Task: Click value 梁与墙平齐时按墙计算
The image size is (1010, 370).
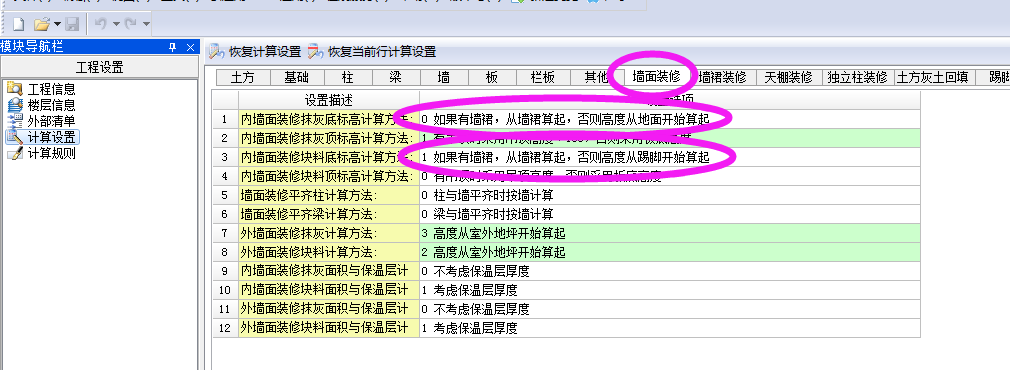Action: (493, 214)
